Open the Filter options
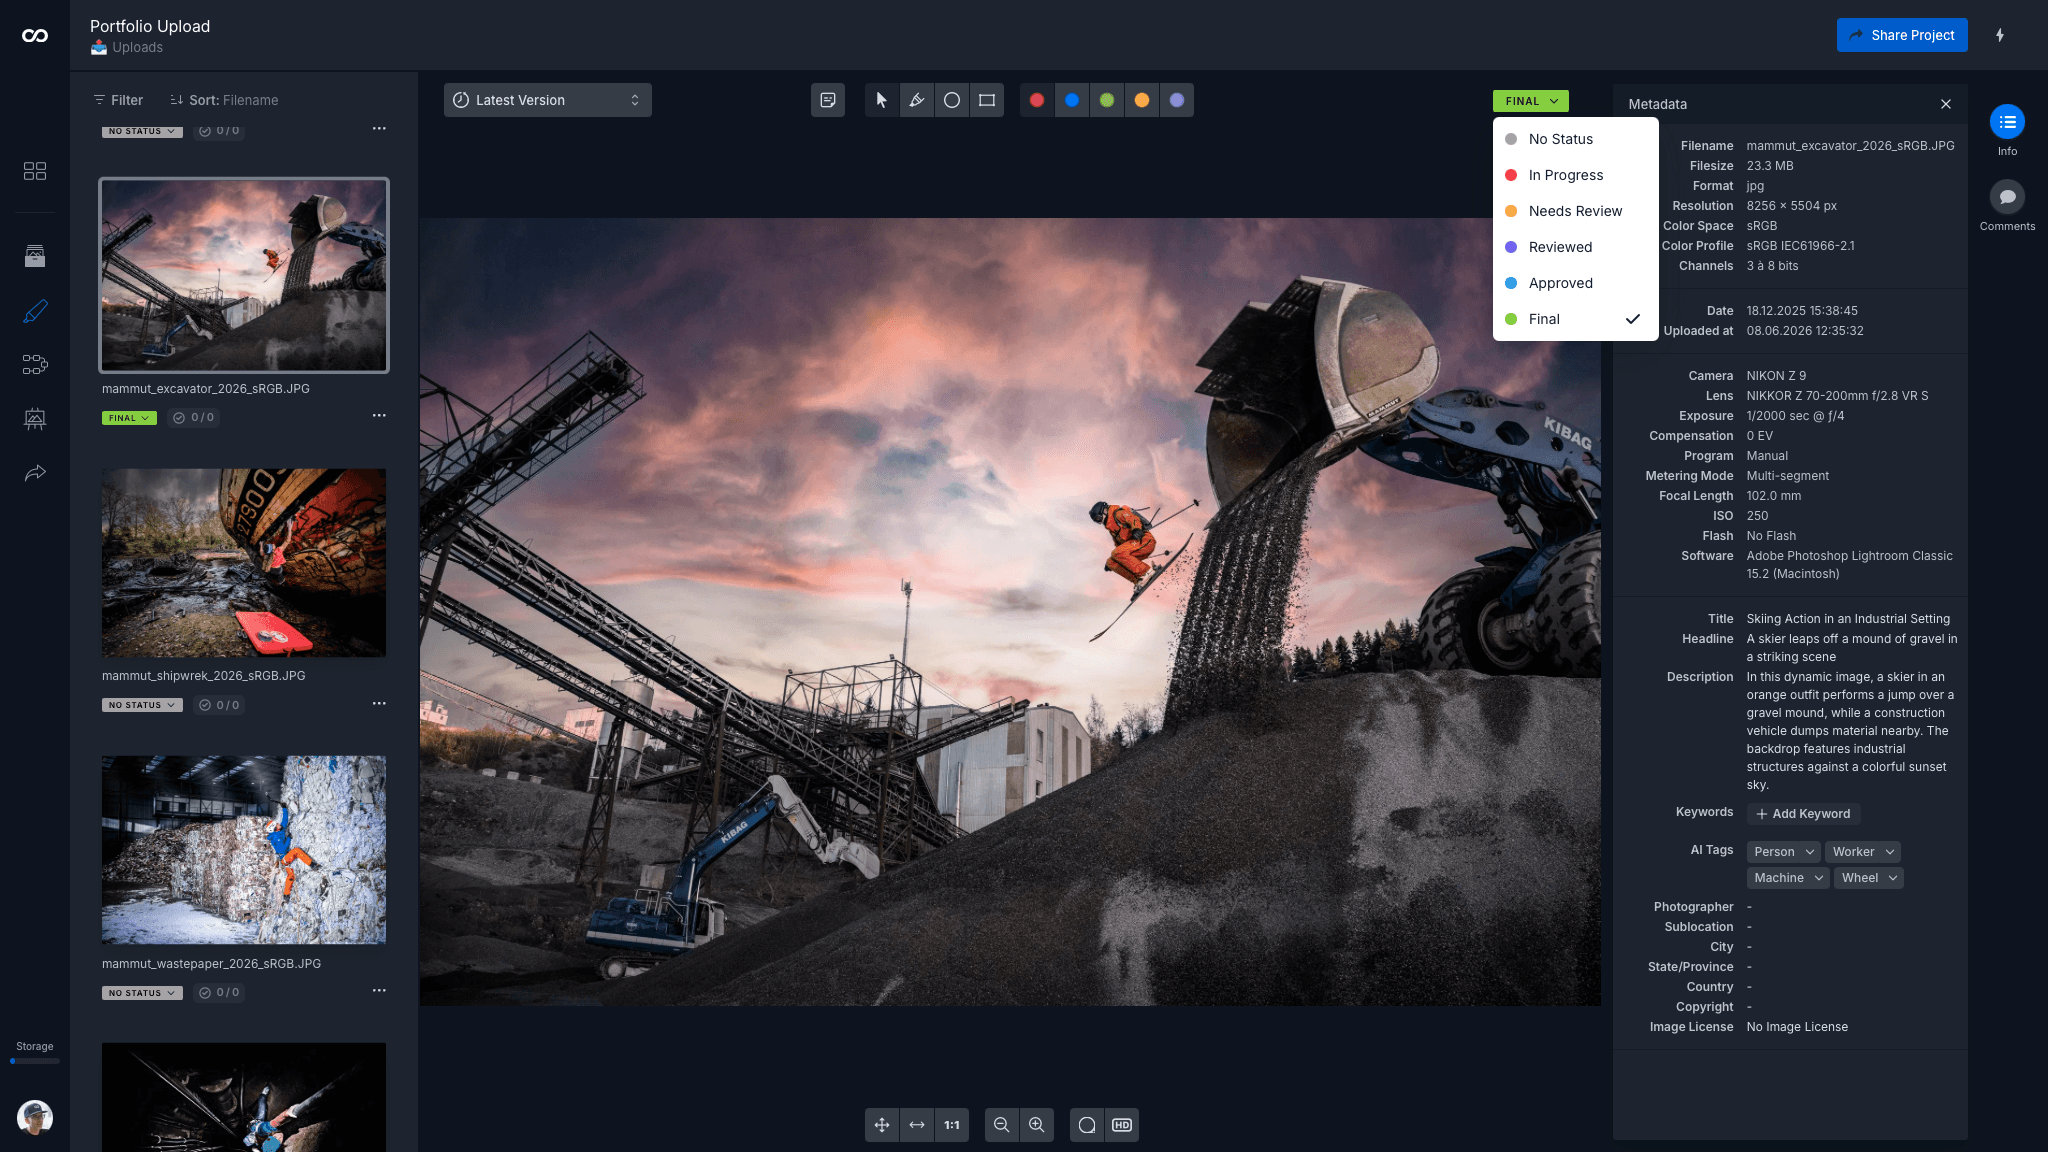Screen dimensions: 2048x1152 pos(118,100)
